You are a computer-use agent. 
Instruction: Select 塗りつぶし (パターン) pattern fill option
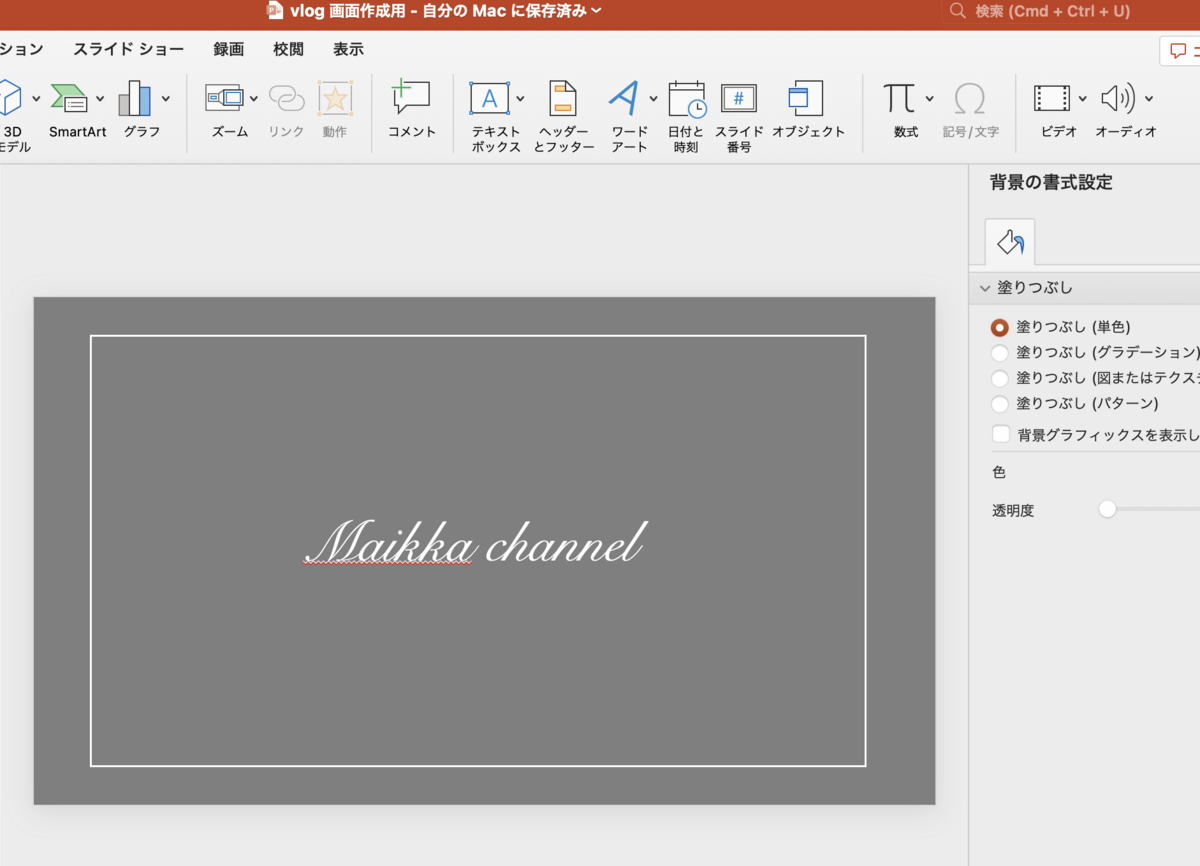(1000, 405)
